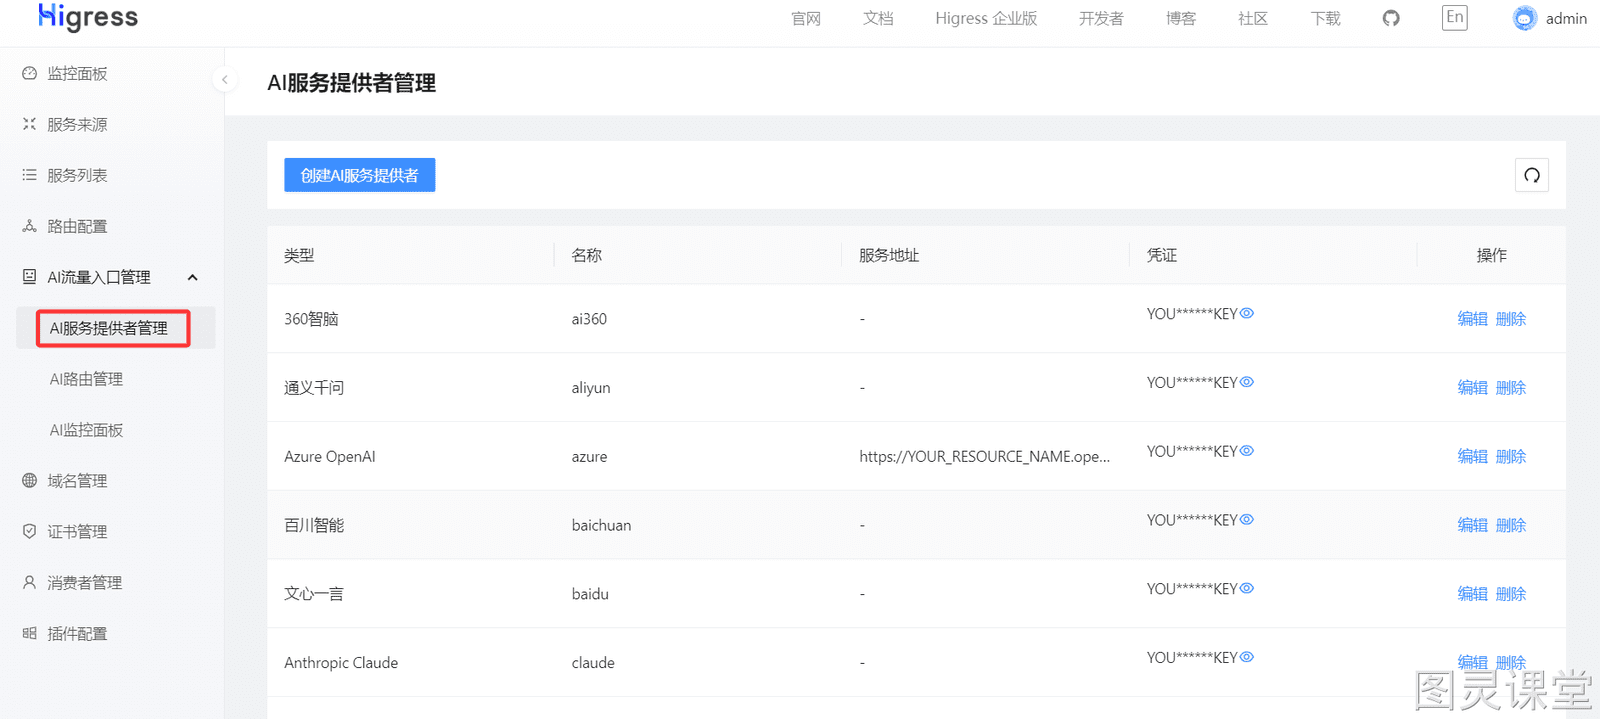Toggle visibility of the claude key

(x=1247, y=657)
